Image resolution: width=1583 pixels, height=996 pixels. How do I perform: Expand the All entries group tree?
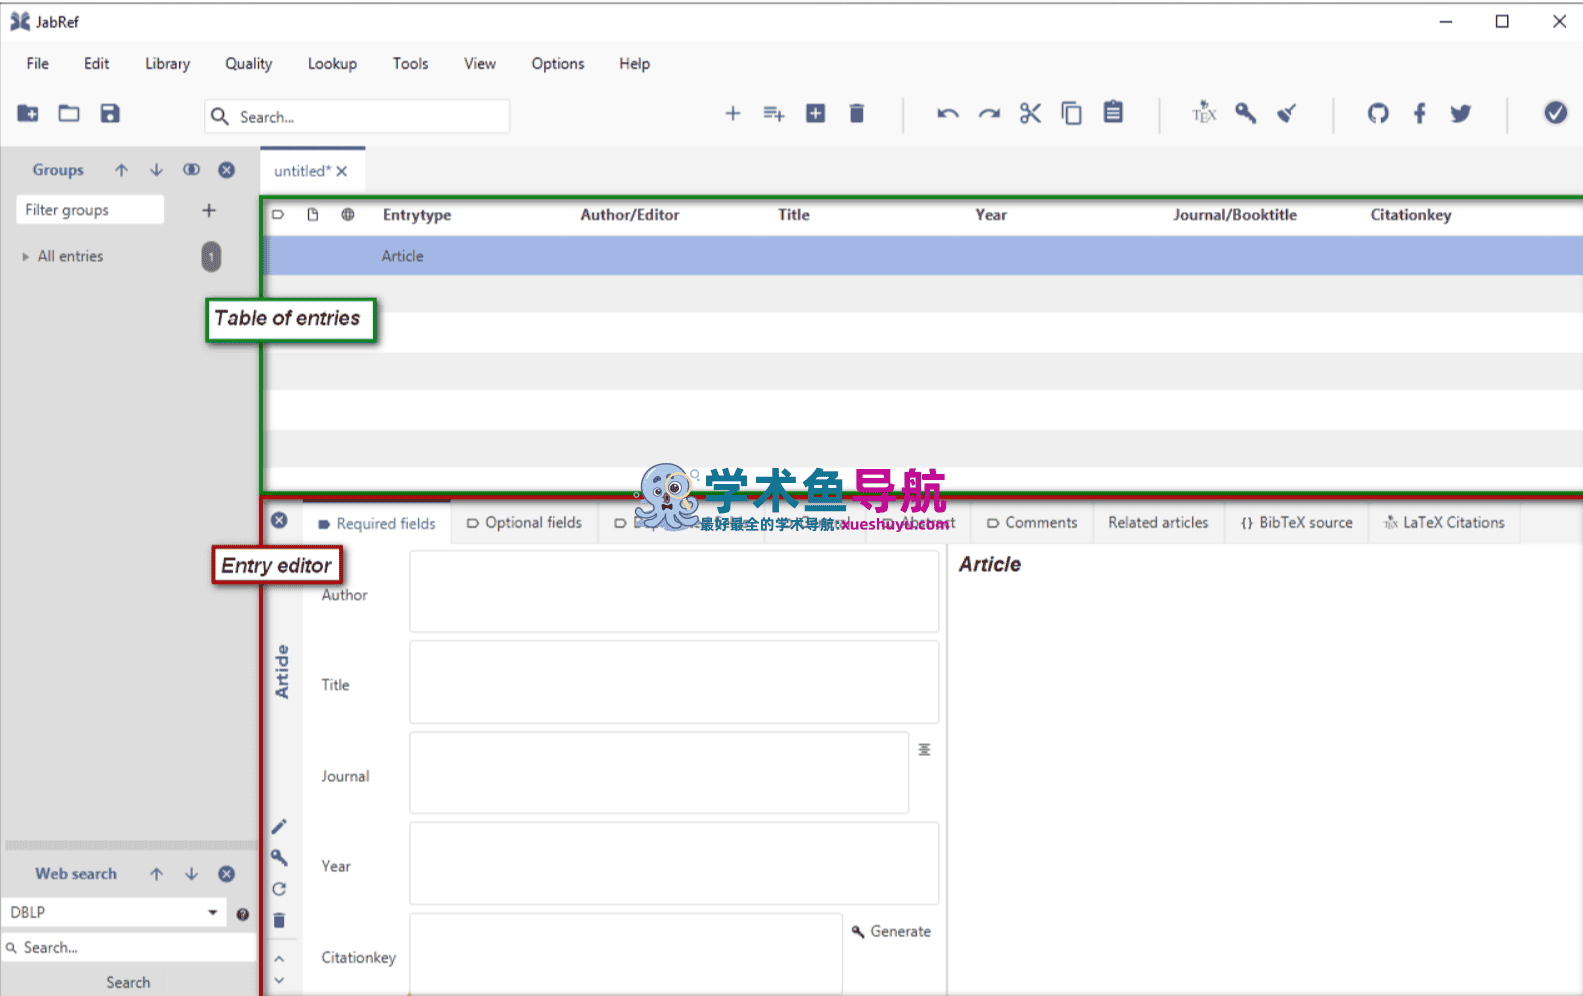(x=26, y=257)
